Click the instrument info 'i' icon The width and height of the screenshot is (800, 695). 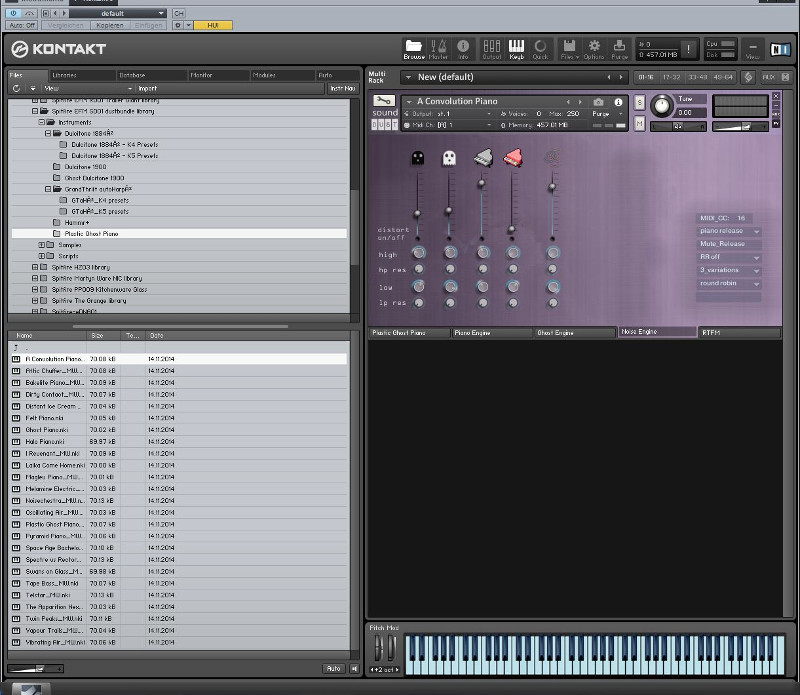click(618, 102)
